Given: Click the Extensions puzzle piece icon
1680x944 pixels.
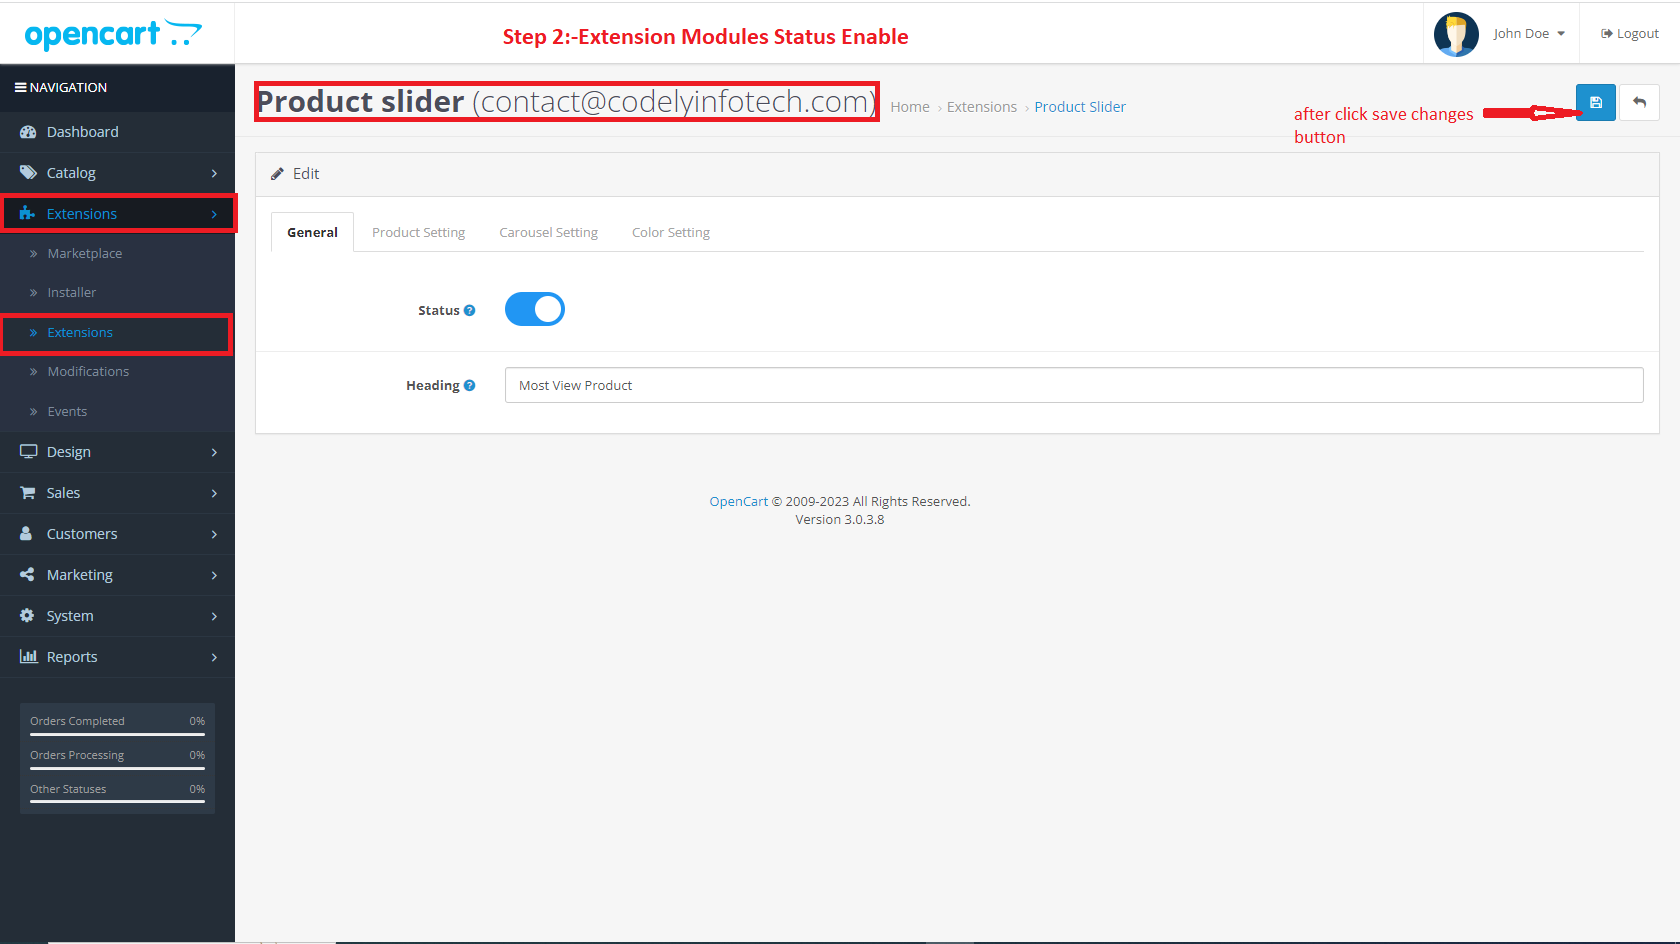Looking at the screenshot, I should [x=28, y=214].
